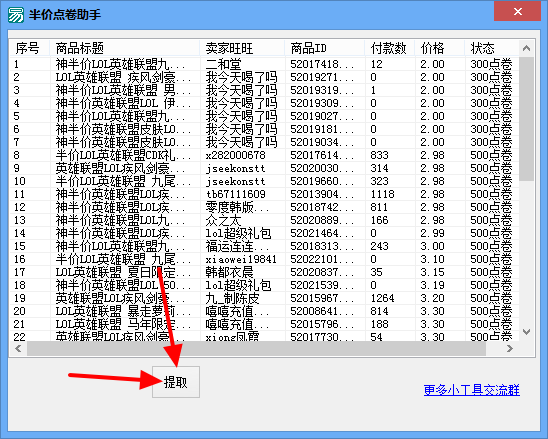Sort by the 付款数 column header
The height and width of the screenshot is (439, 548).
(390, 48)
